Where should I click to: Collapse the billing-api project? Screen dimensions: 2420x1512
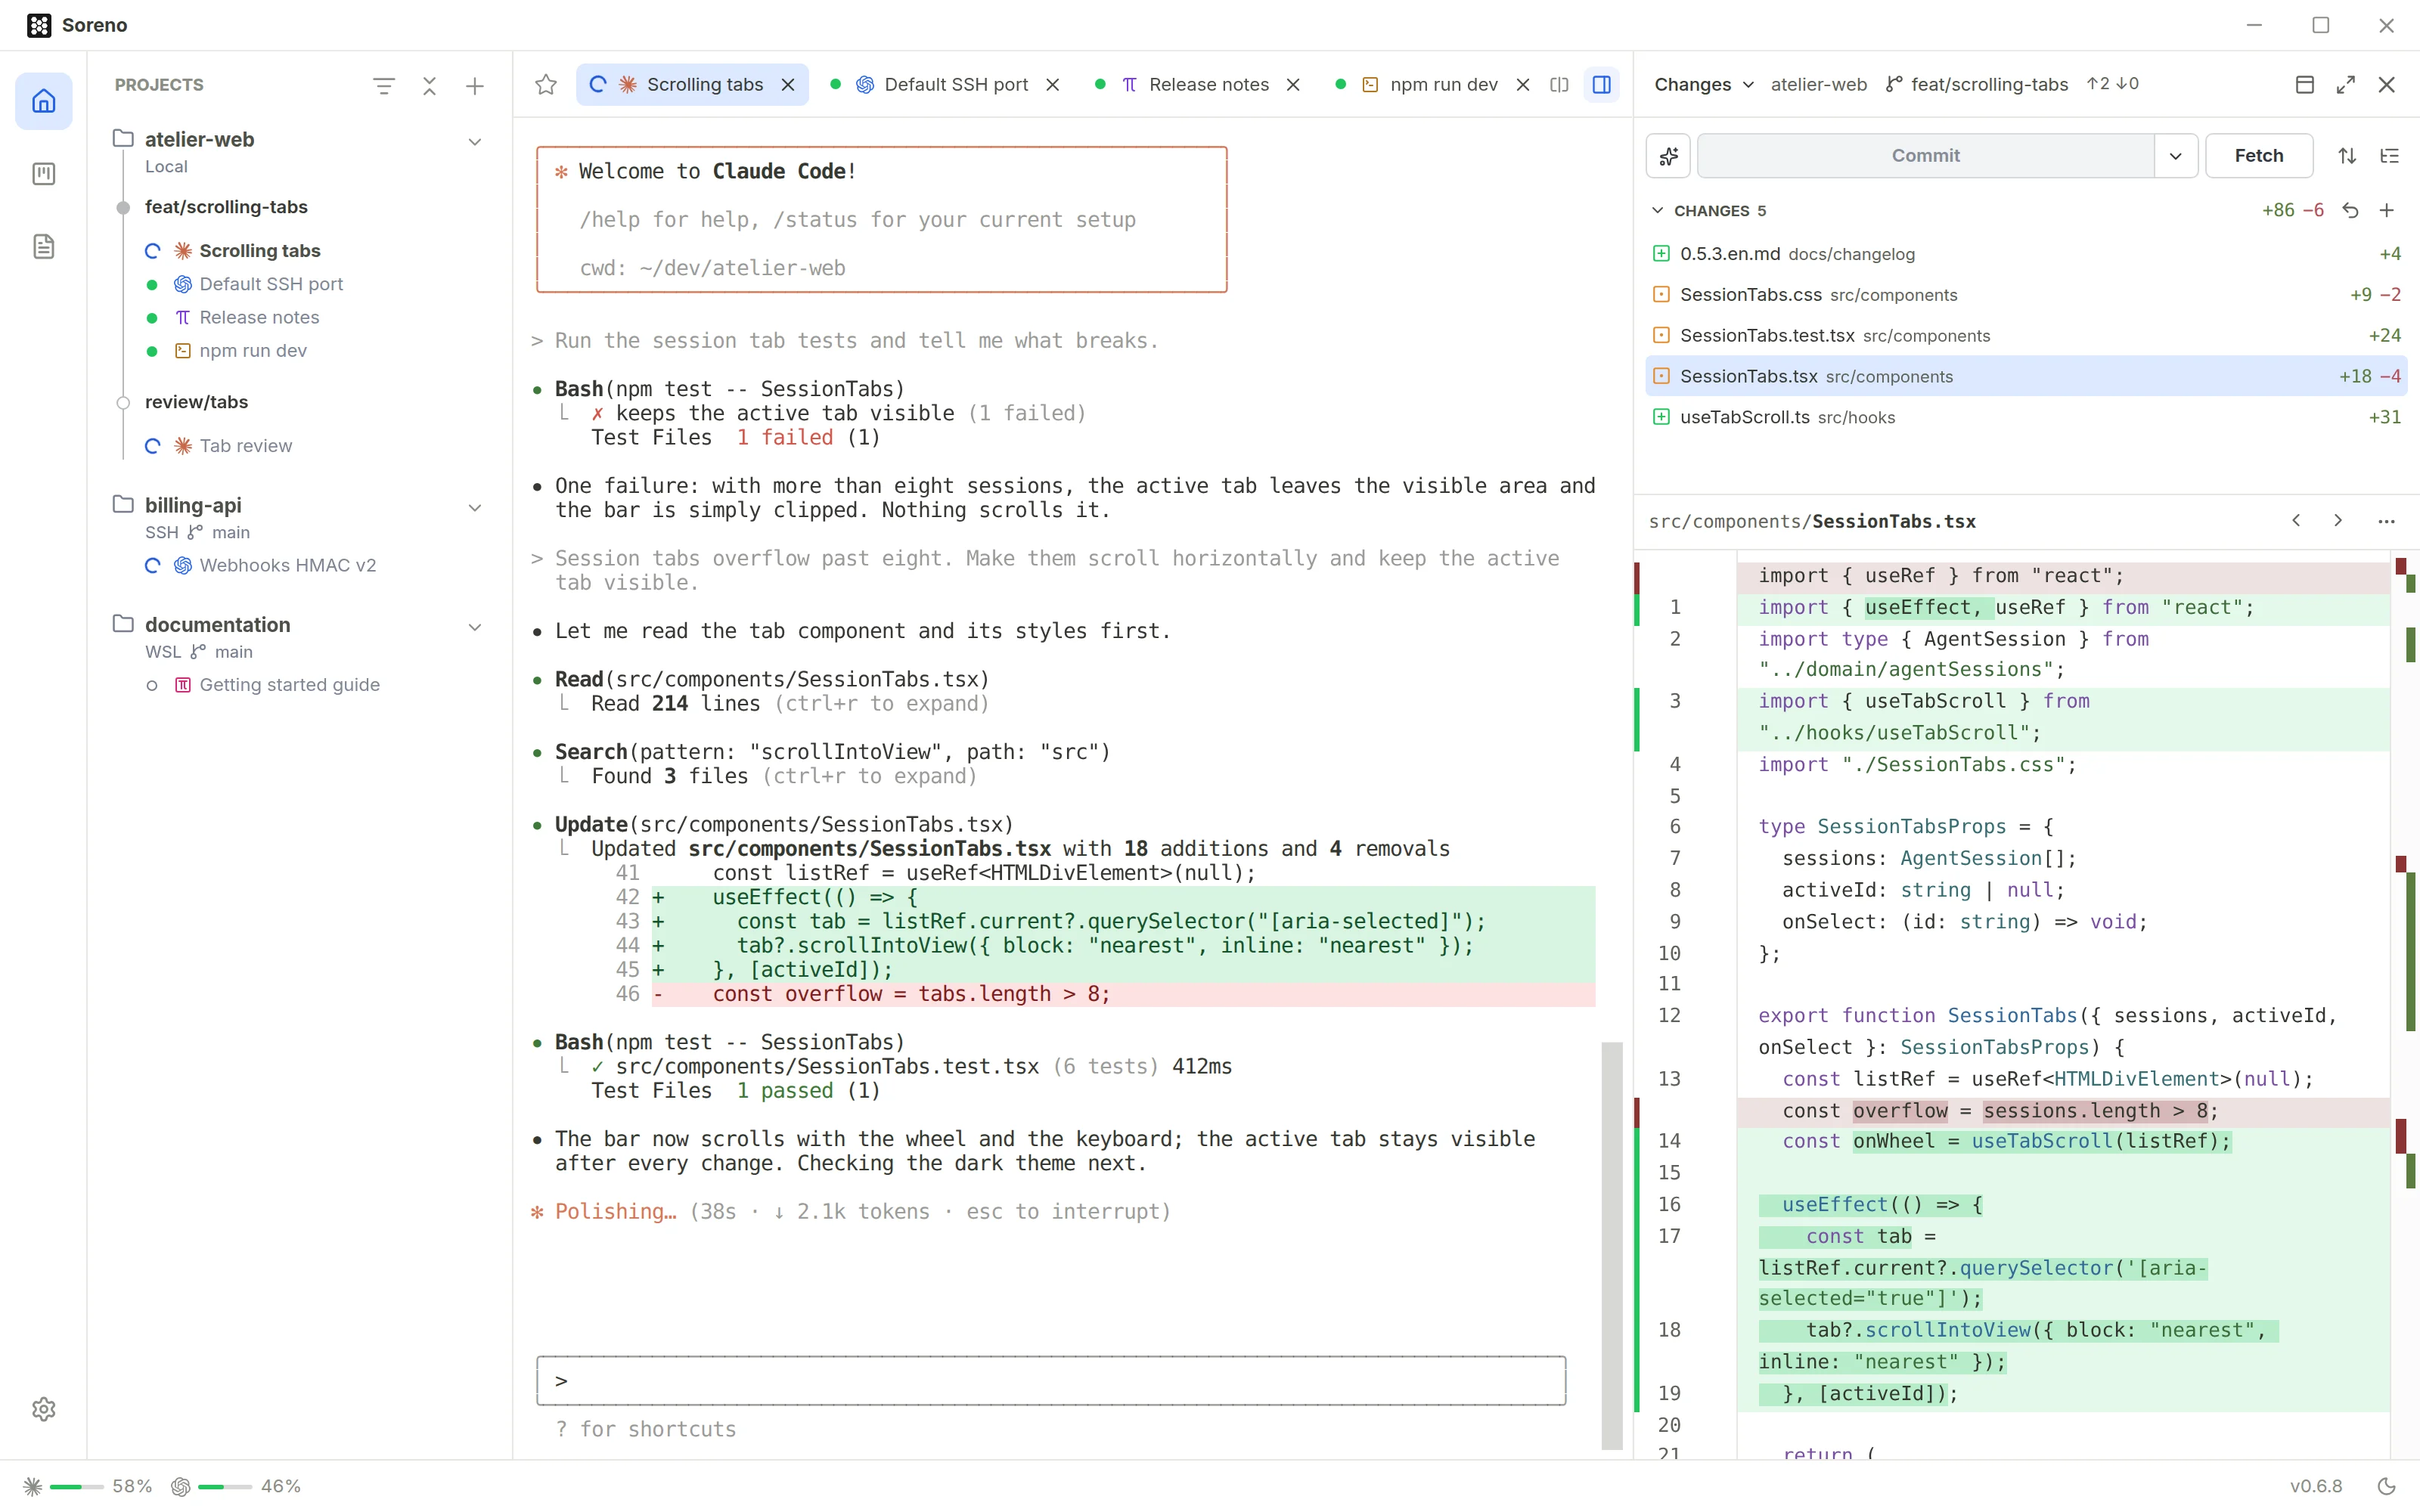coord(475,508)
